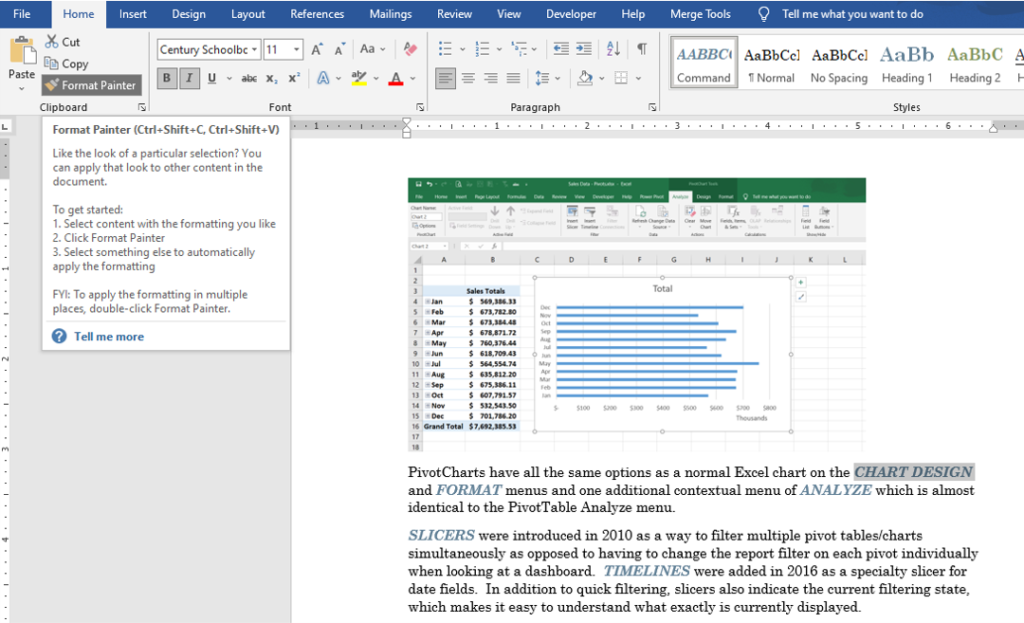Click the tab selector at ruler corner

coord(5,127)
